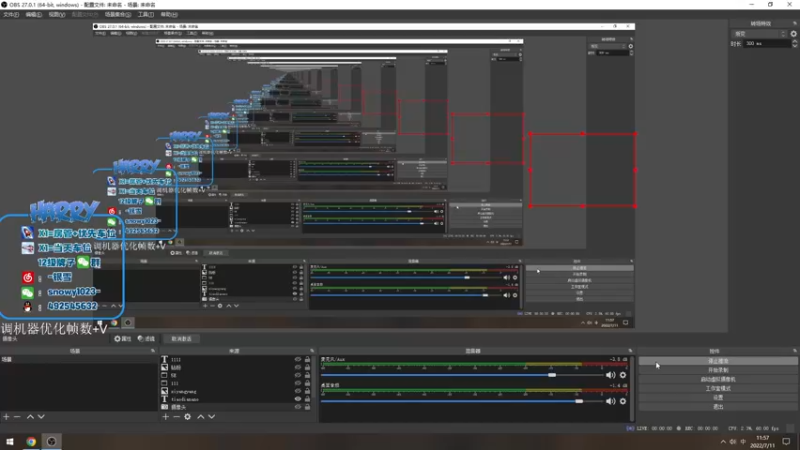Open 设置 settings from Controls
Image resolution: width=800 pixels, height=450 pixels.
coord(718,397)
